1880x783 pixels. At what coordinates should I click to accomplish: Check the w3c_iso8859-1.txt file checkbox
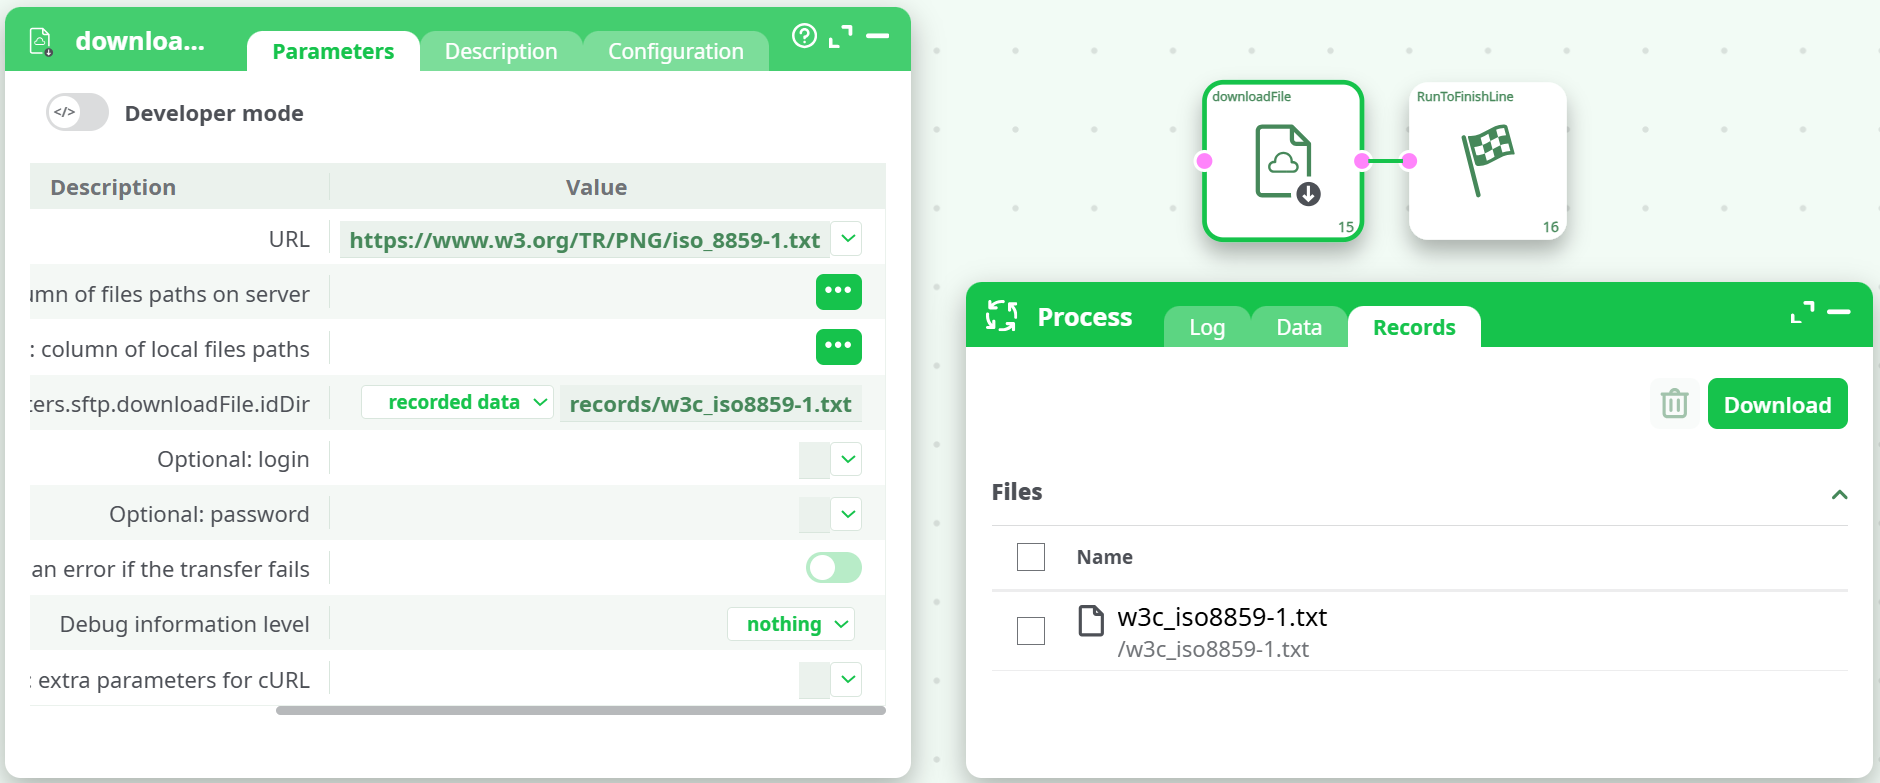pyautogui.click(x=1031, y=631)
